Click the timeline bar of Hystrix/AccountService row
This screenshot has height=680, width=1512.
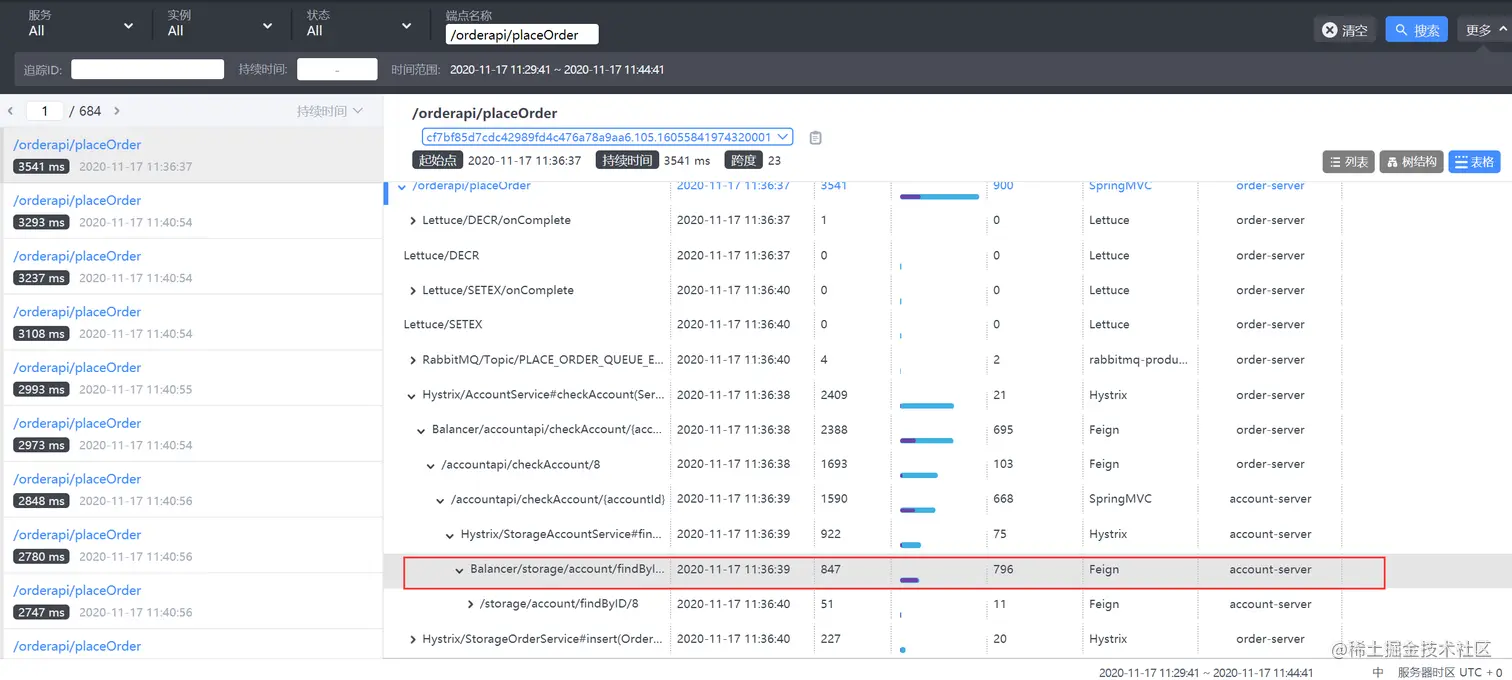(926, 406)
